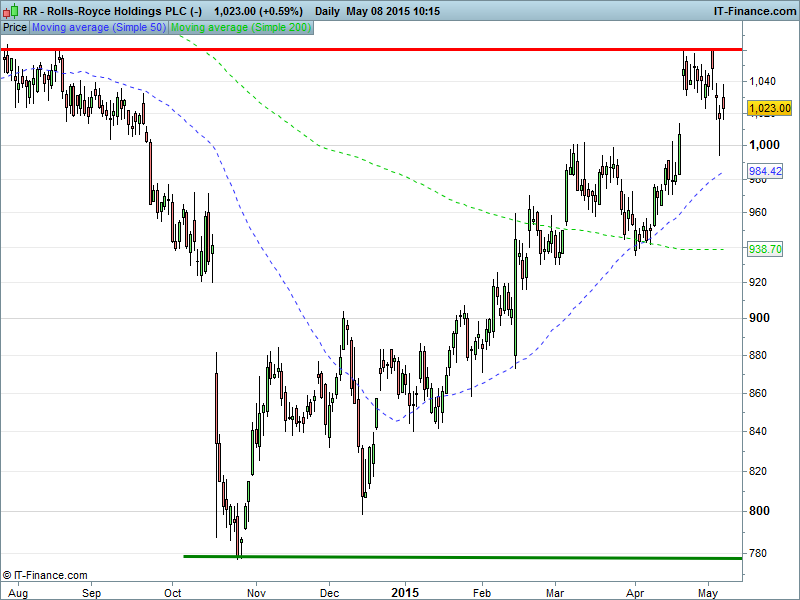800x600 pixels.
Task: Click the 2015 label on the time axis
Action: (x=405, y=591)
